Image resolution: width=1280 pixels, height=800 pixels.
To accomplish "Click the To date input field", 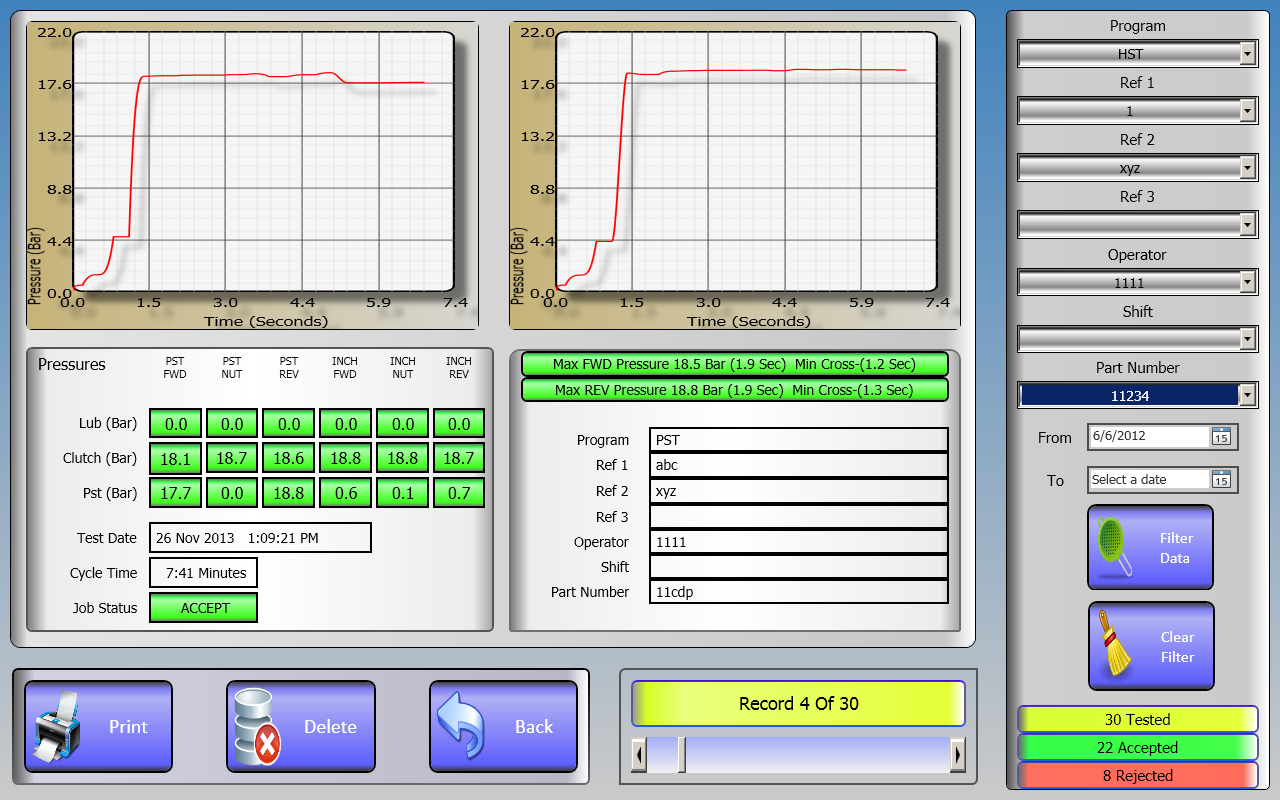I will [1148, 480].
